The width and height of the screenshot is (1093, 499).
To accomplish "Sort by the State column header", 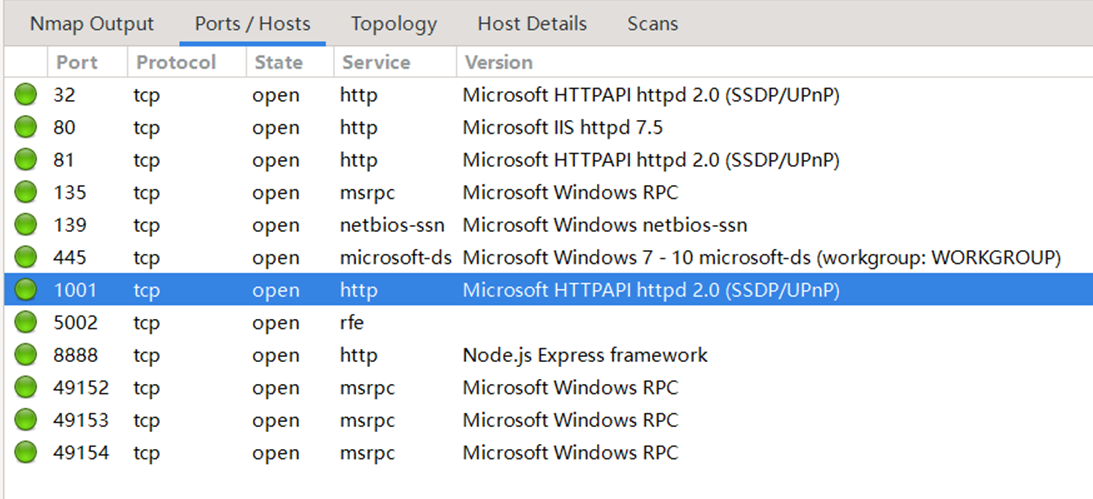I will (x=278, y=62).
